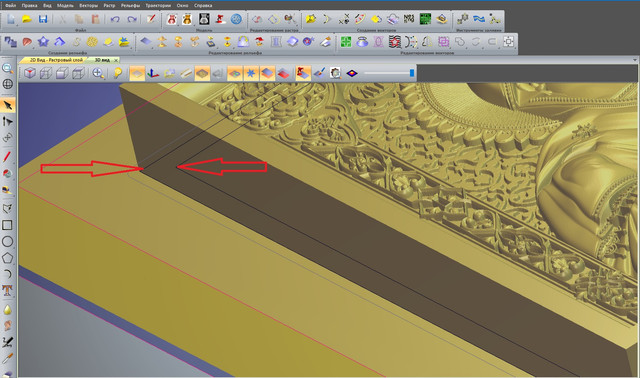Click the rainbow diamond colour shading icon

pos(352,73)
